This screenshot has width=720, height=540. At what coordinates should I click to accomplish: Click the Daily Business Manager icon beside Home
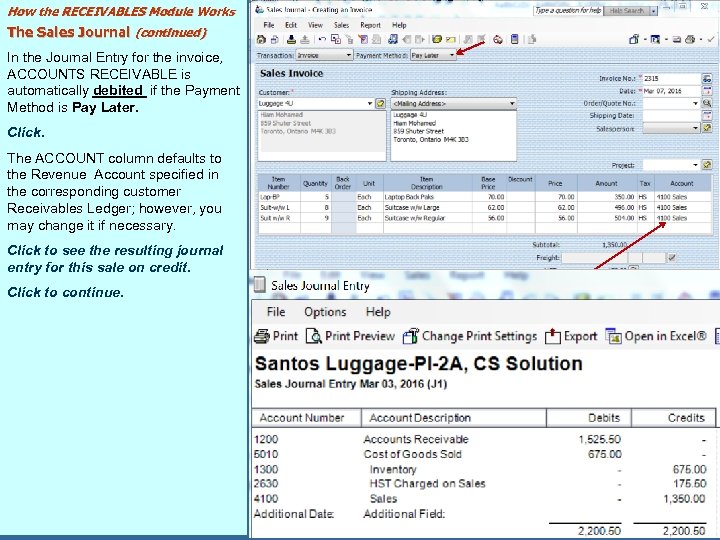[x=275, y=39]
